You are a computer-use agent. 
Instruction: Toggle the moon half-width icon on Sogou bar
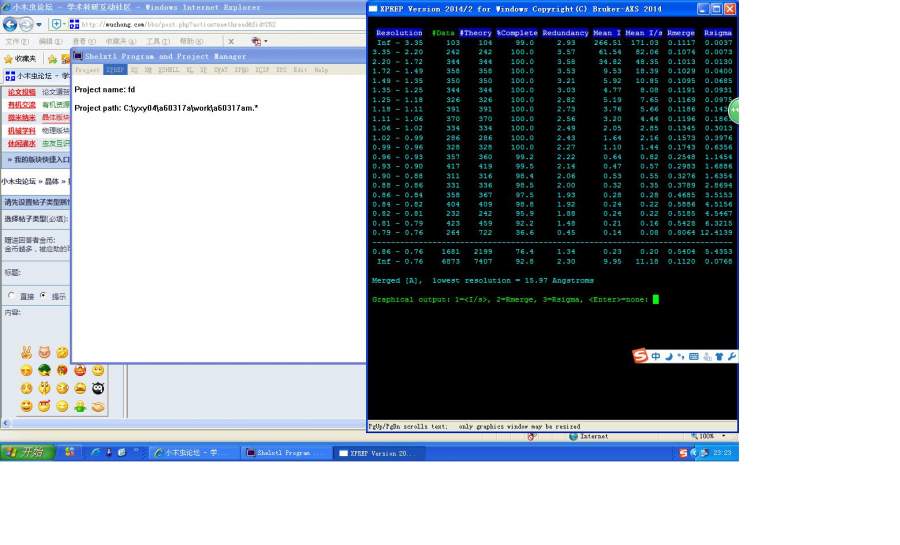(x=669, y=356)
